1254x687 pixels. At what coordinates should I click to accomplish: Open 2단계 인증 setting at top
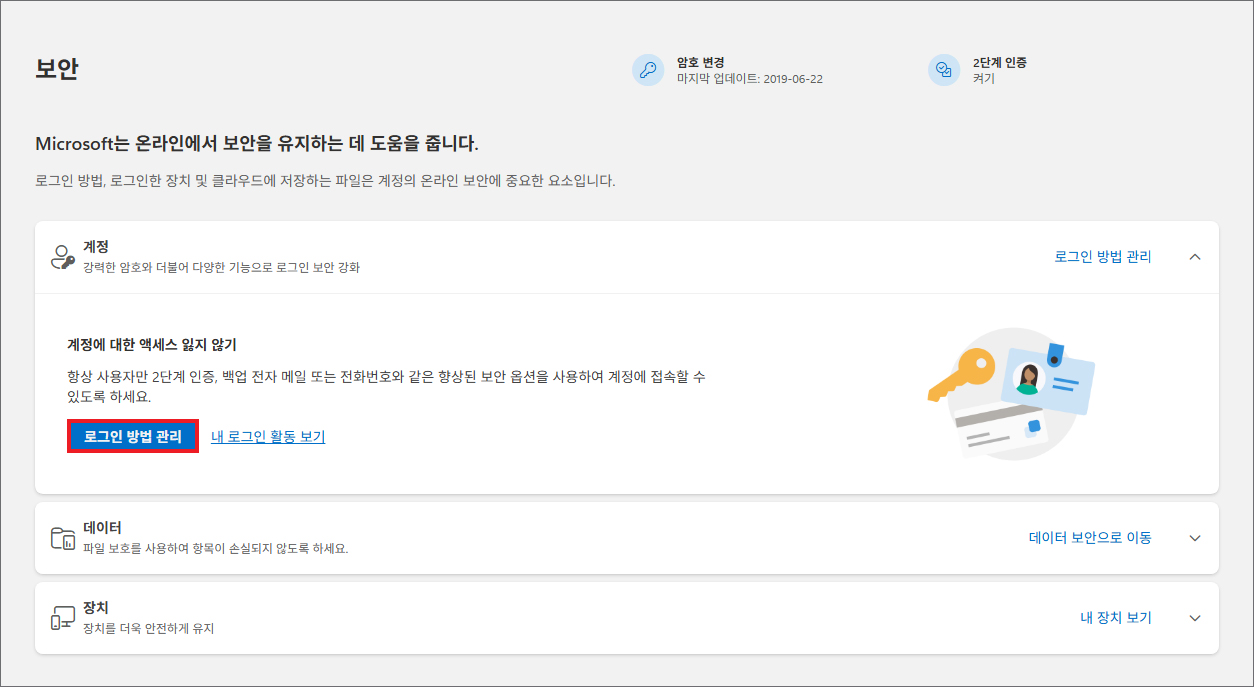1000,62
